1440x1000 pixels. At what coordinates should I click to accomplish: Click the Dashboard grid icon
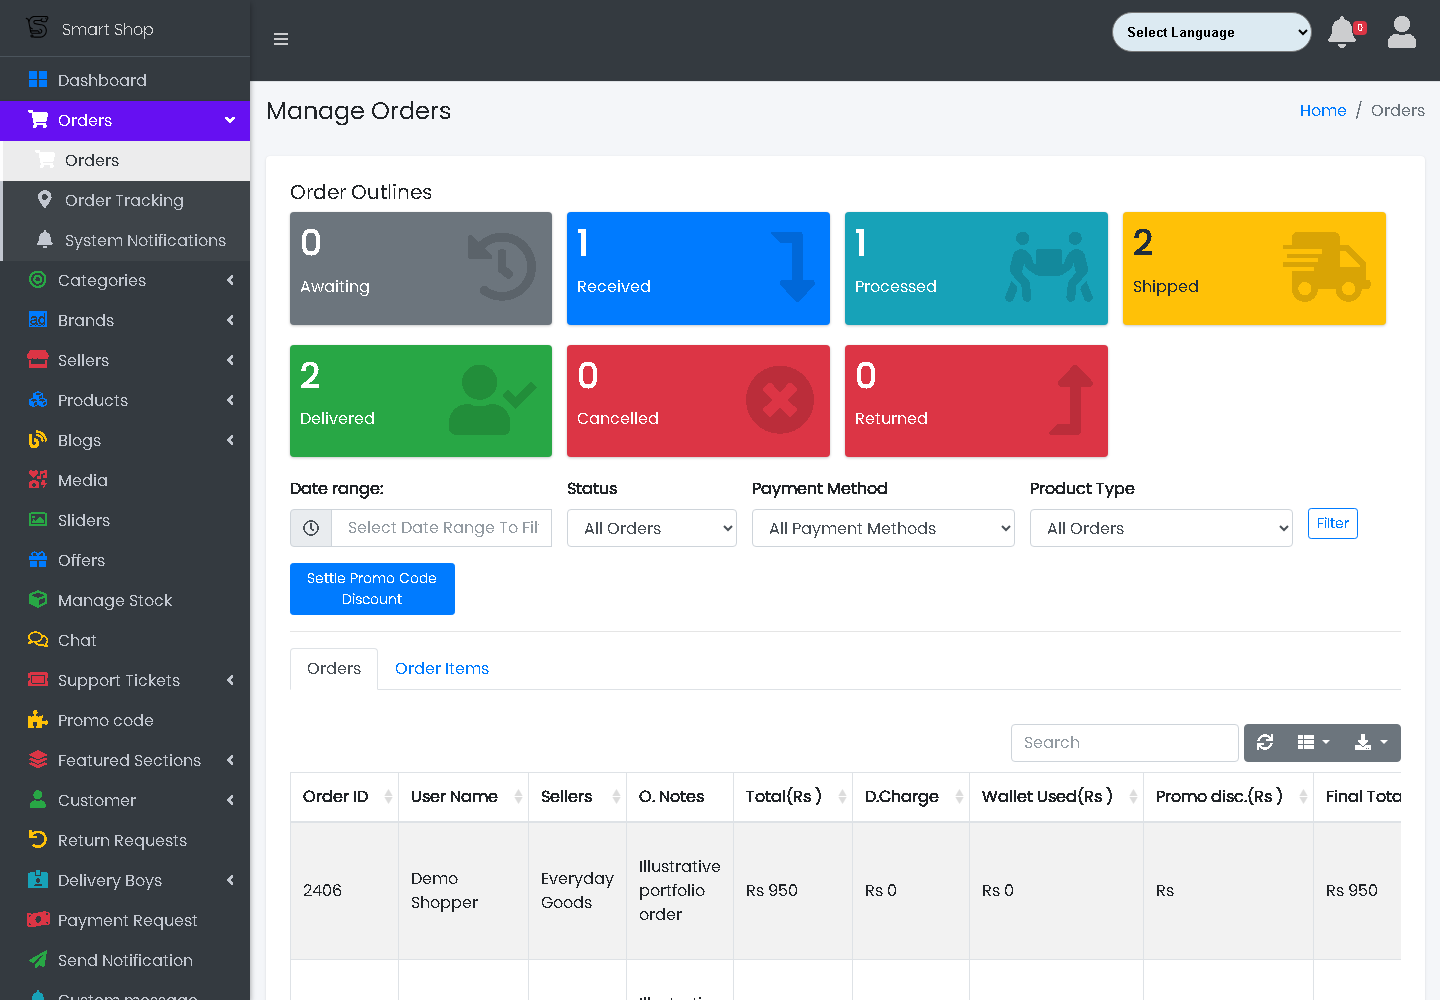pos(38,80)
